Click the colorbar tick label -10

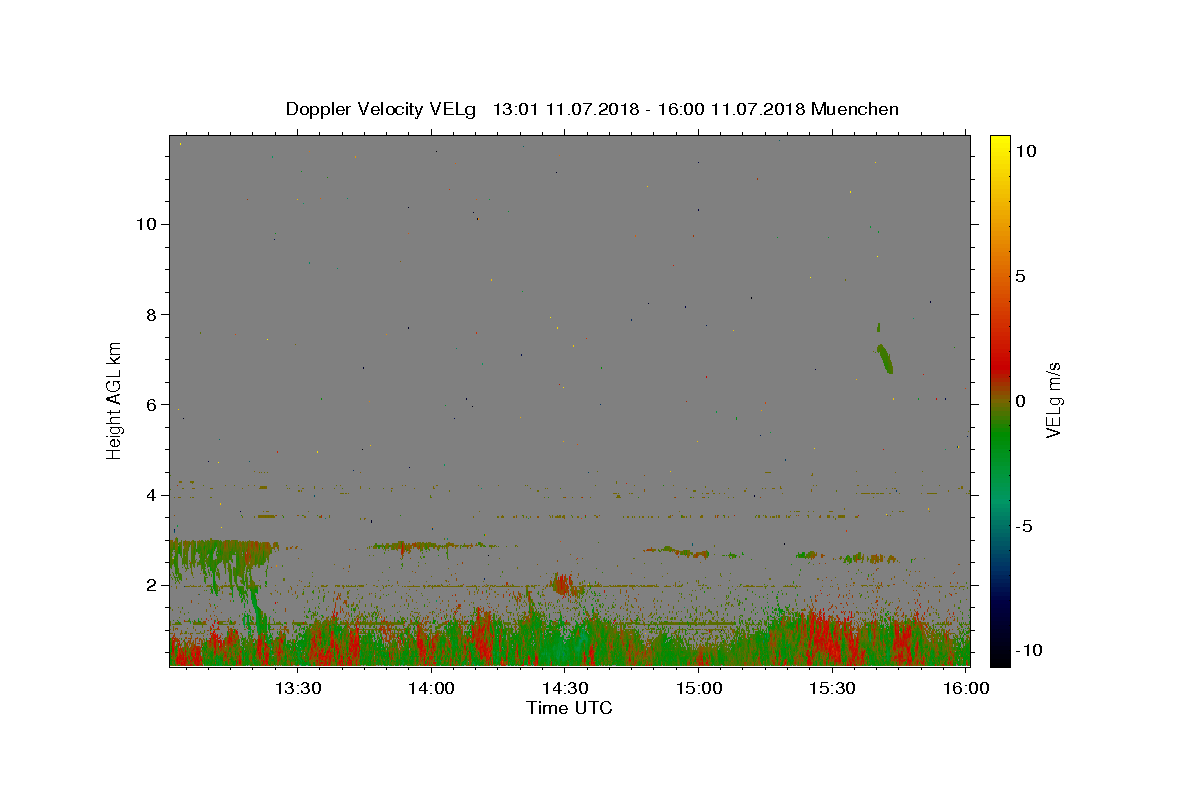pos(1027,651)
